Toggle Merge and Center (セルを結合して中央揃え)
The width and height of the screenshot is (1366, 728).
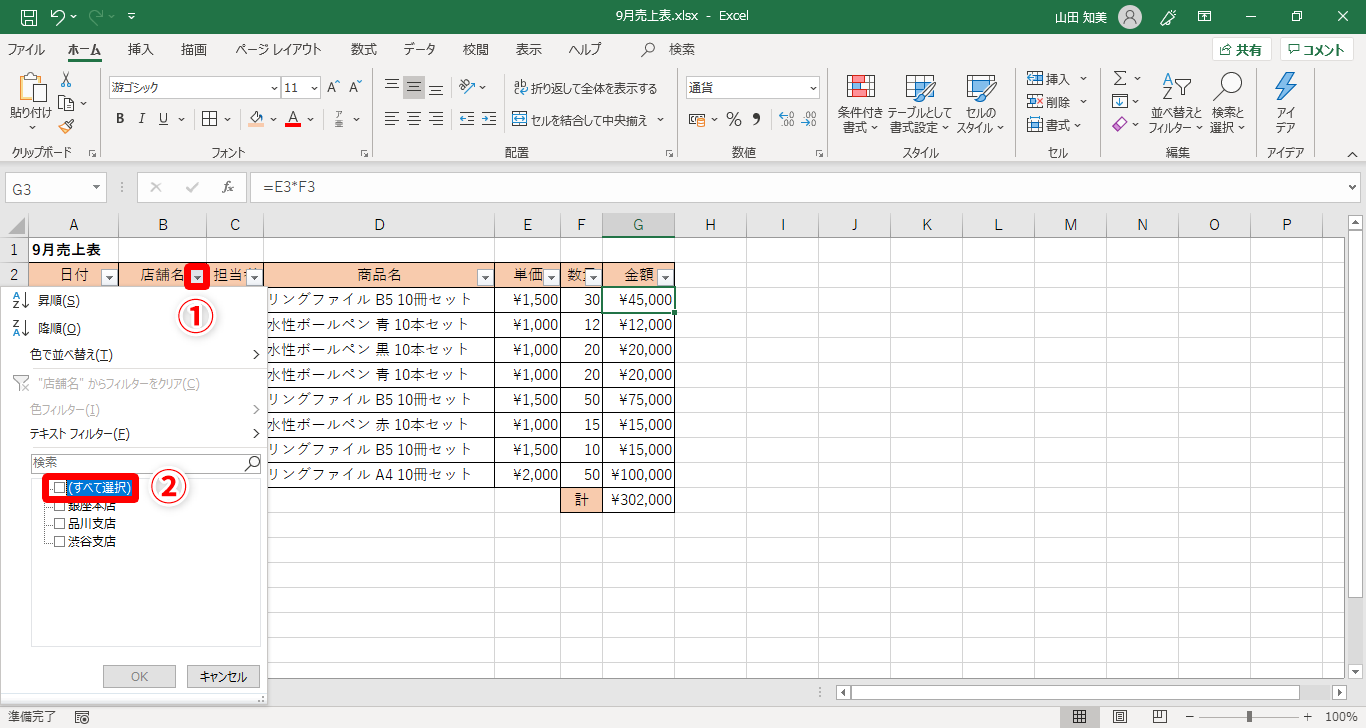(x=580, y=120)
